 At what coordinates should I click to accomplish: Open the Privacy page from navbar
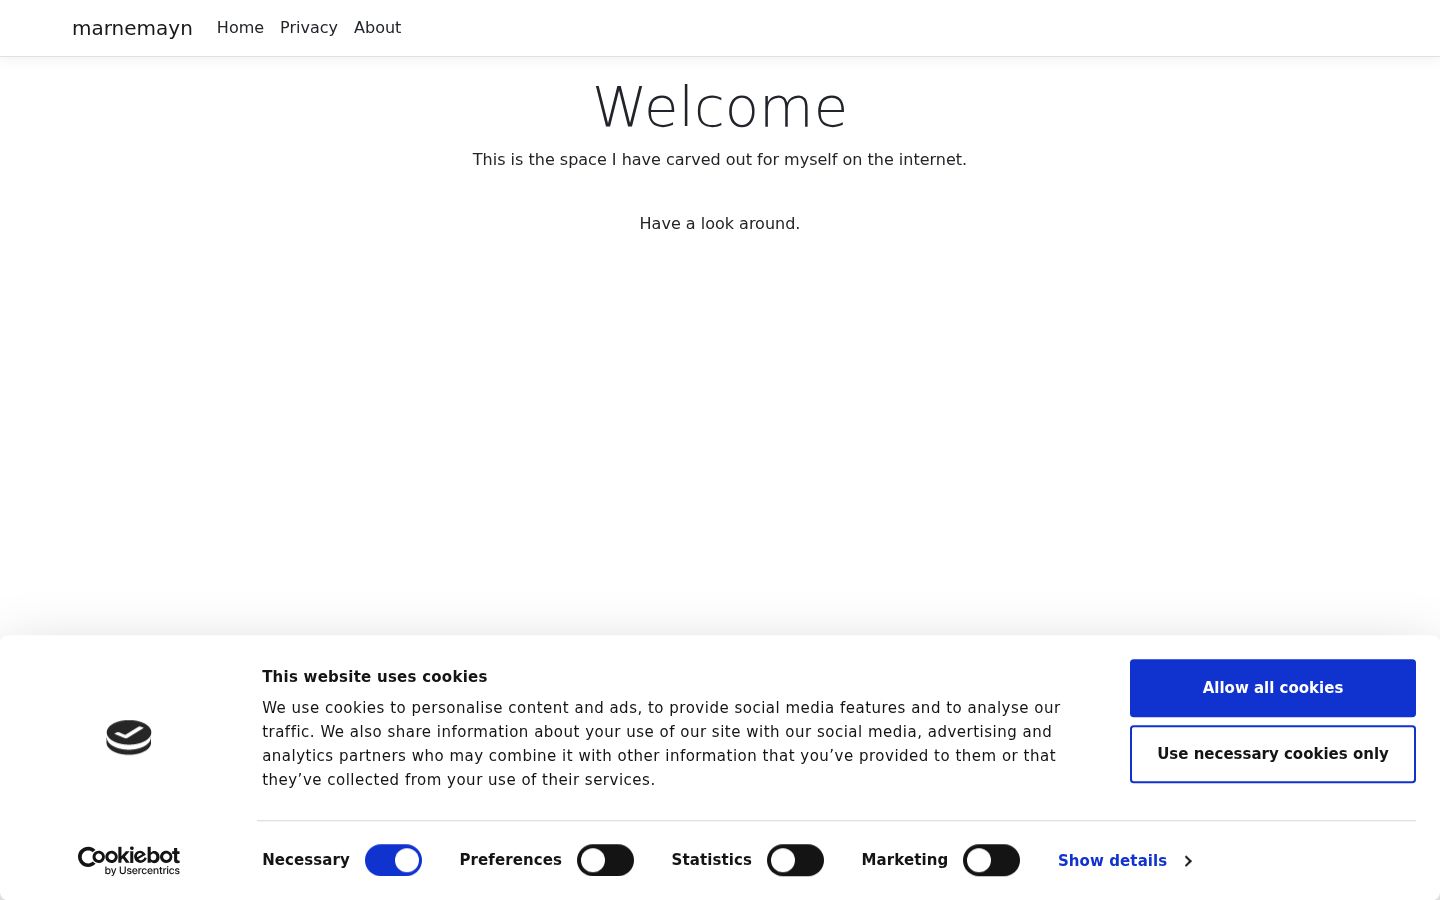pos(308,28)
